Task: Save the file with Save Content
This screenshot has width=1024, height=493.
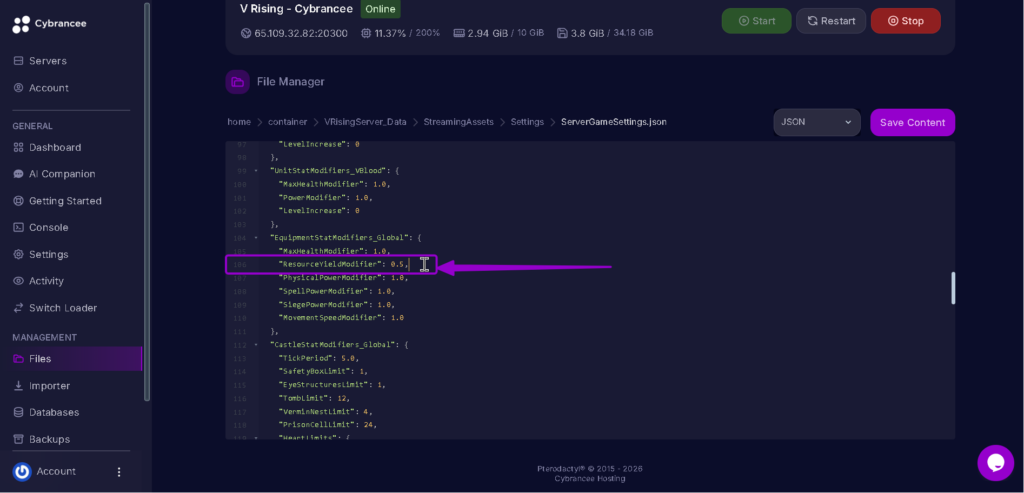Action: point(912,123)
